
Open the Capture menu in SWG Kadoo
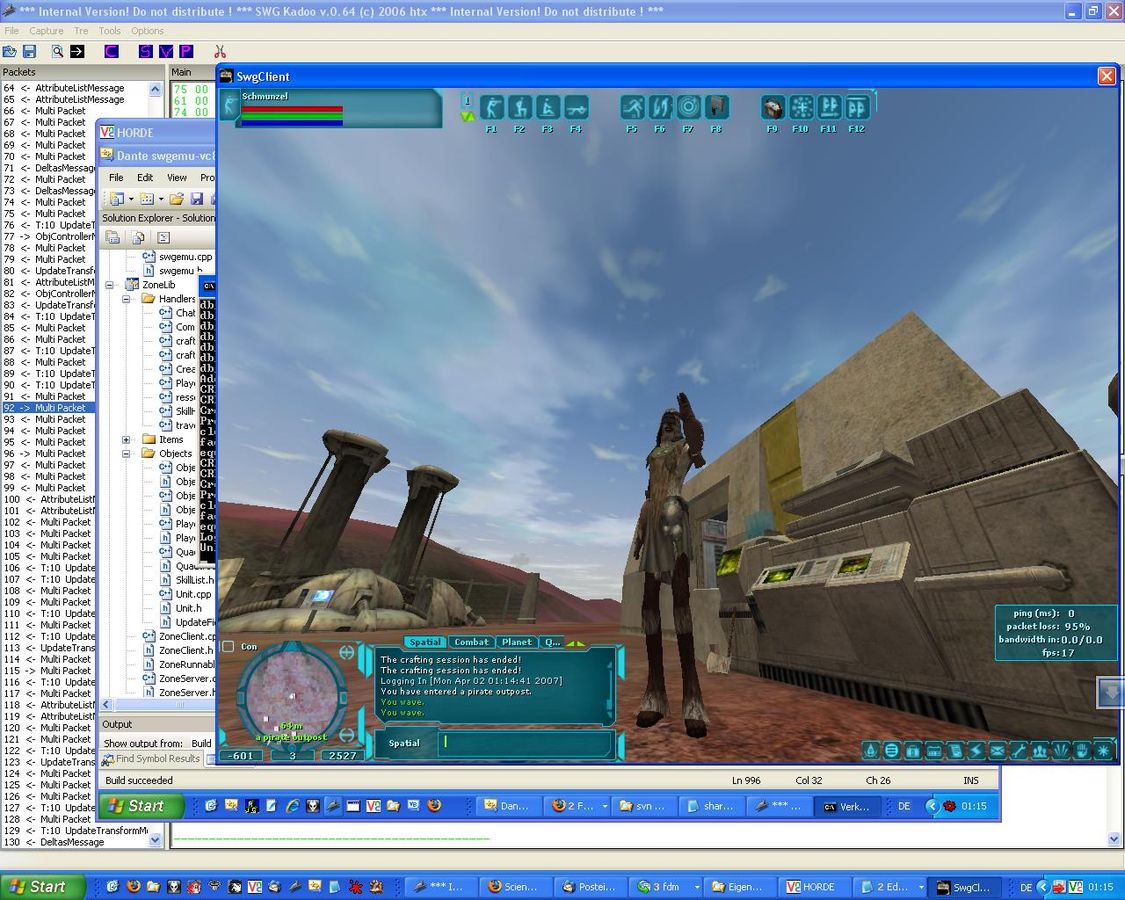coord(46,31)
